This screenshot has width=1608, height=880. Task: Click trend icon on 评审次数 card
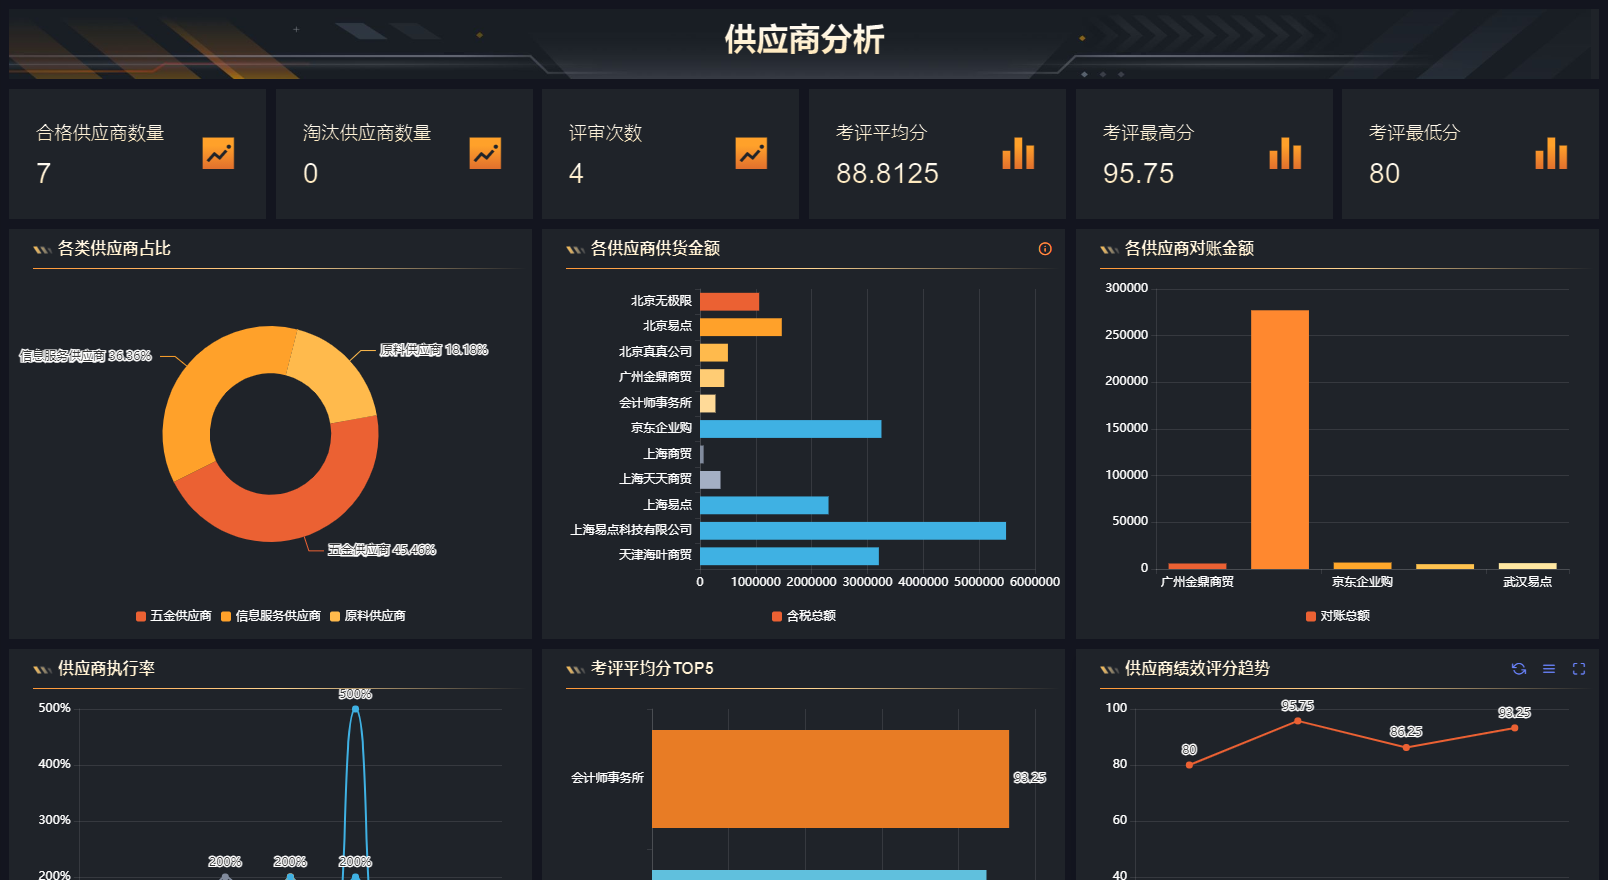(751, 153)
